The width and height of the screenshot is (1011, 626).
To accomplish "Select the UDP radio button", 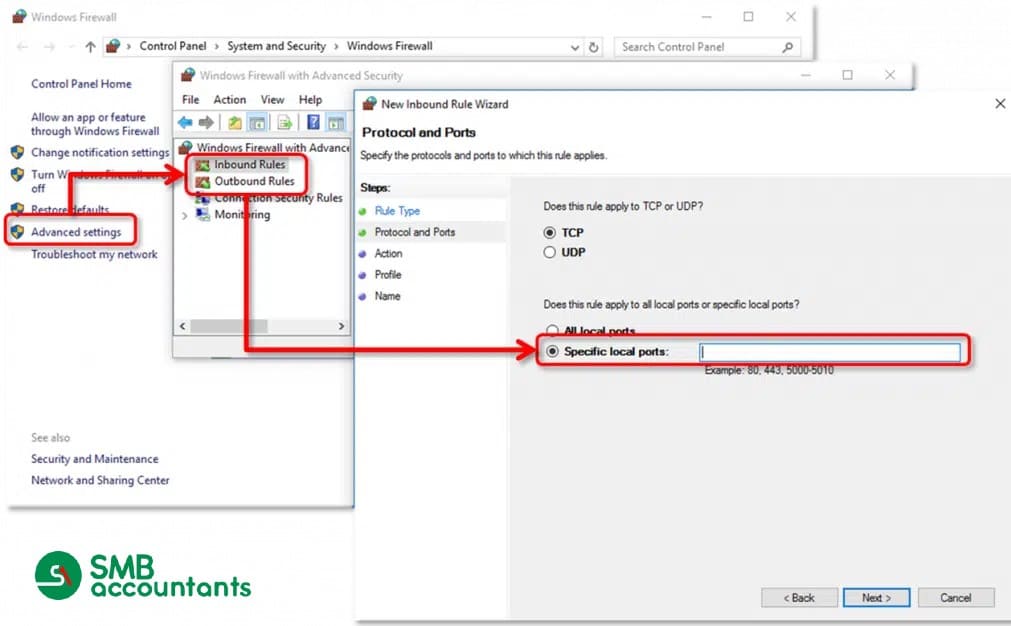I will [x=549, y=252].
